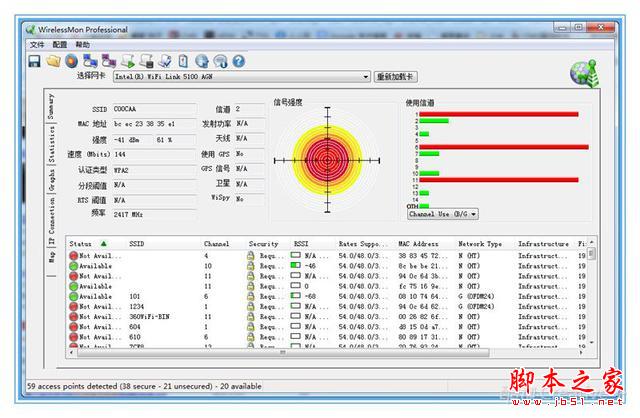
Task: Sort list by Channel column header
Action: pos(216,244)
